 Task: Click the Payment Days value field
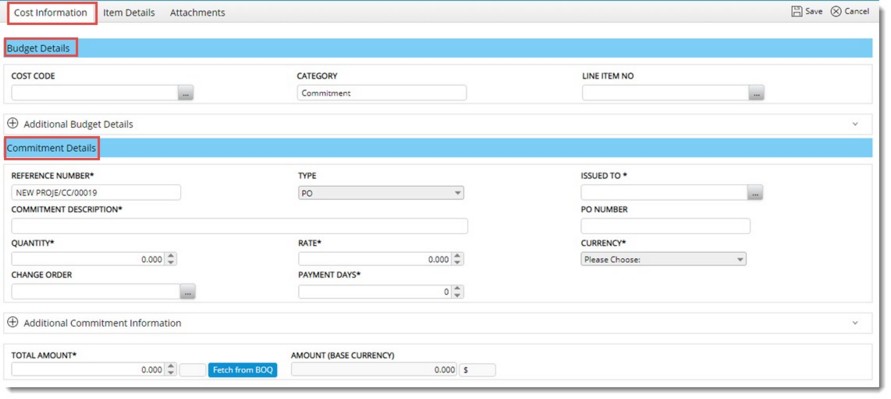(376, 292)
